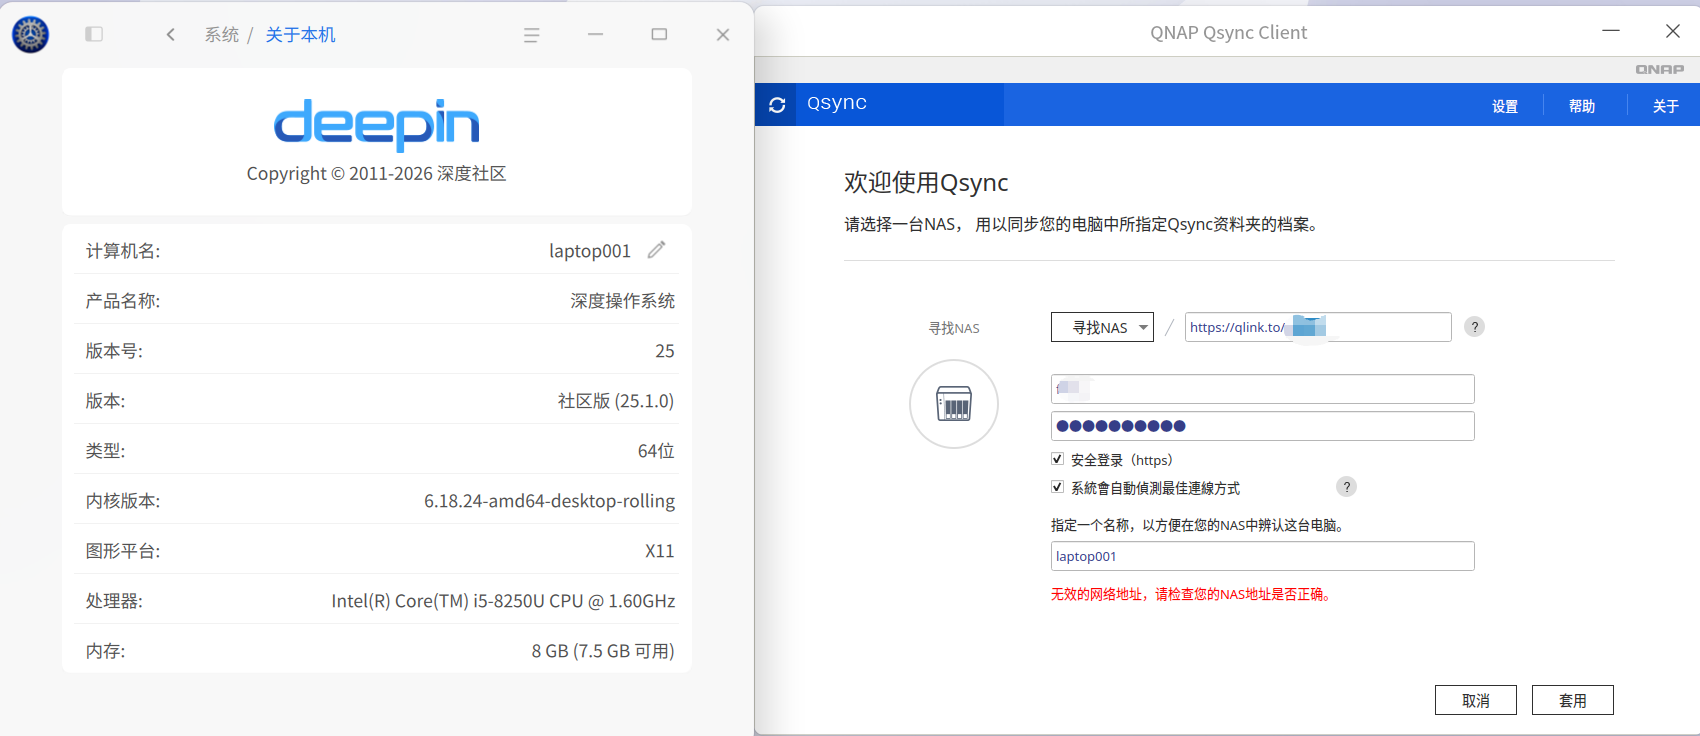Viewport: 1700px width, 736px height.
Task: Click the NAS device icon in circle
Action: point(954,404)
